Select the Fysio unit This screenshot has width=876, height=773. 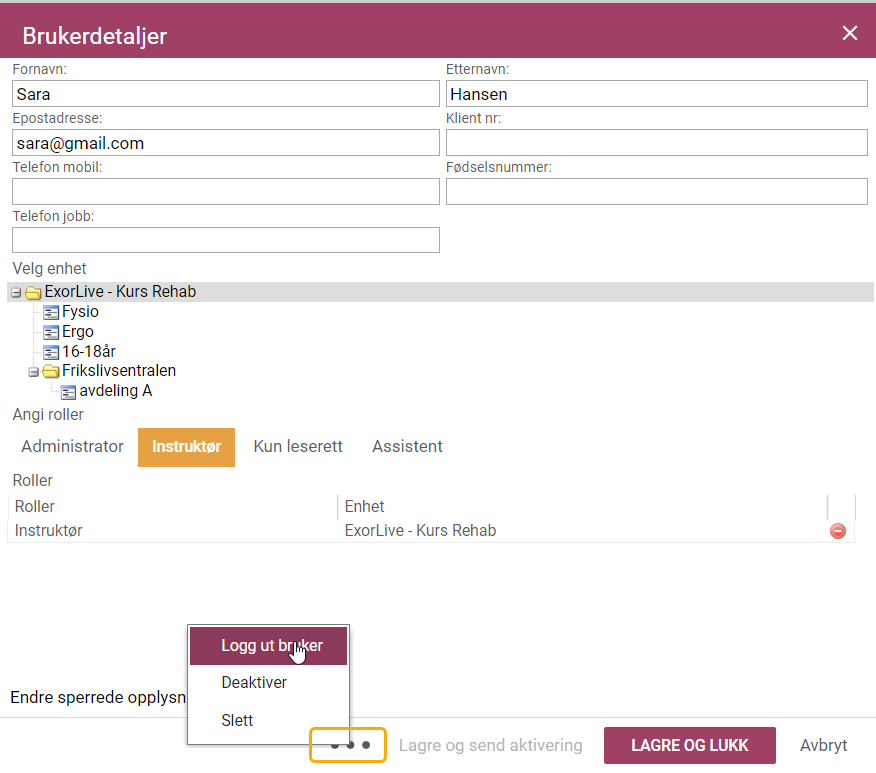pos(80,312)
